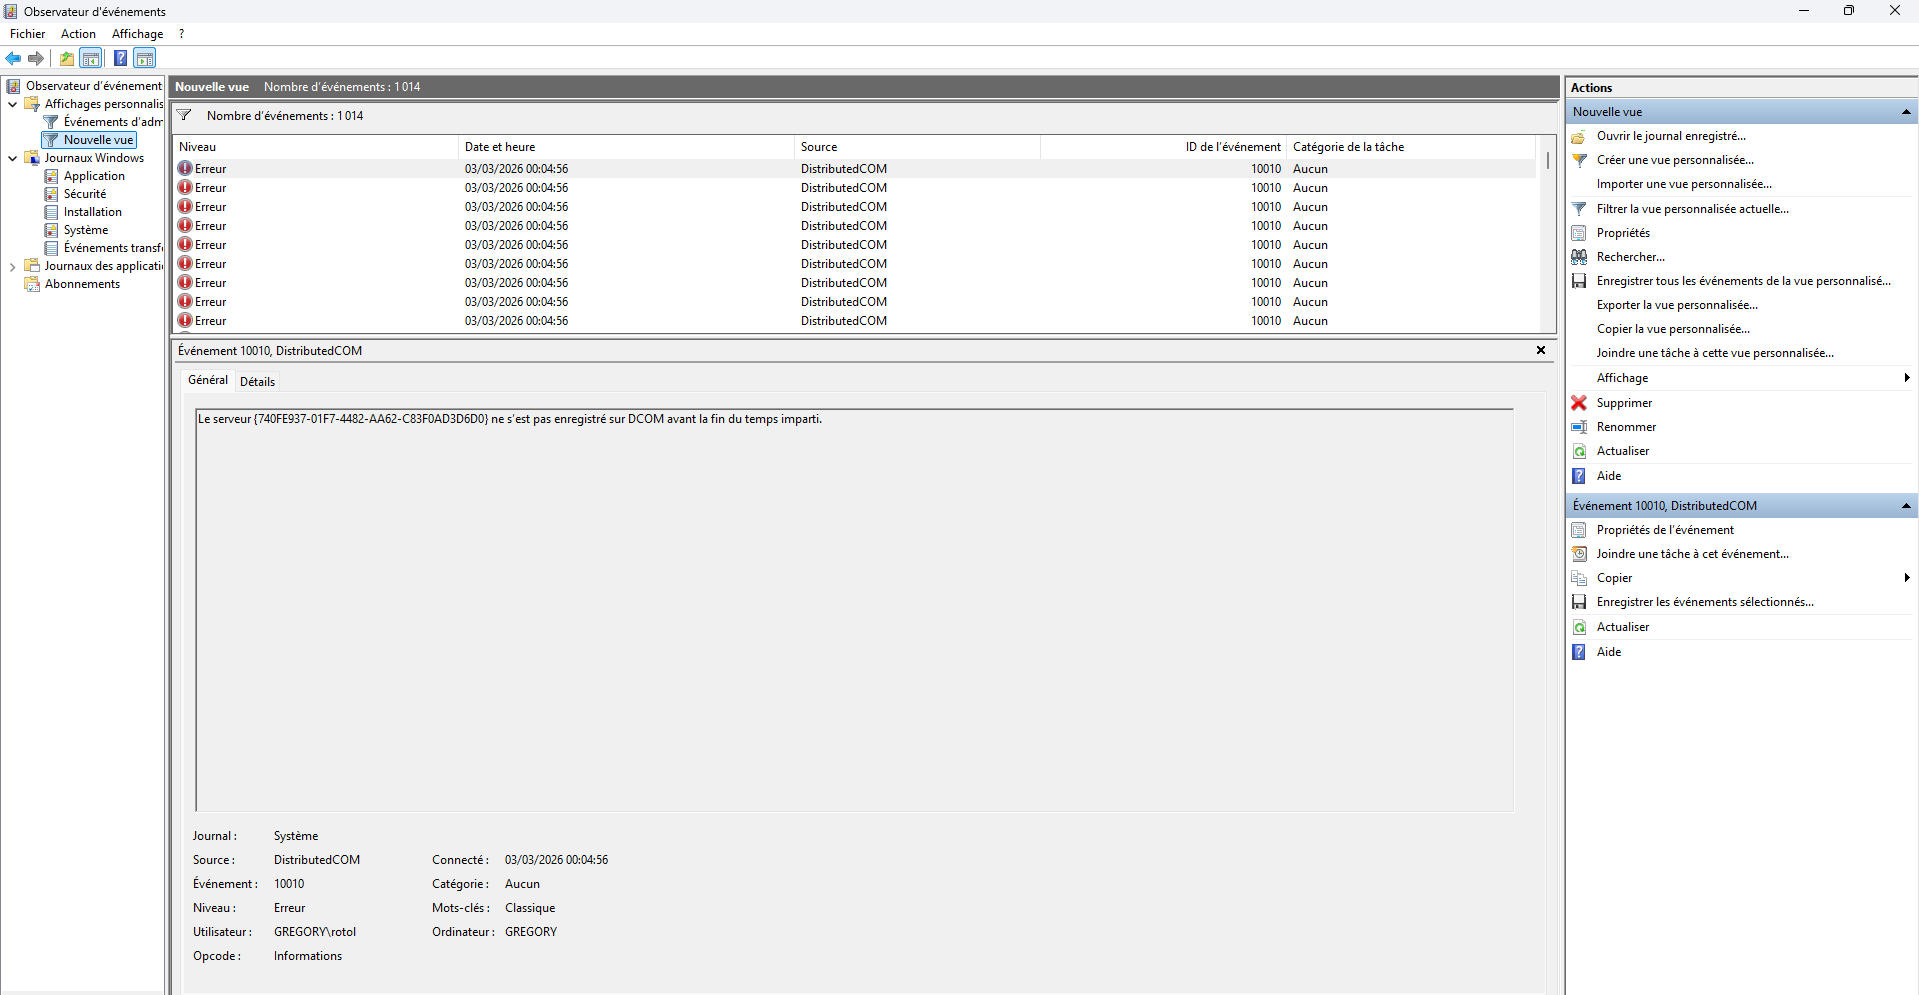Select the Nouvelle vue tree item
1919x995 pixels.
tap(98, 140)
